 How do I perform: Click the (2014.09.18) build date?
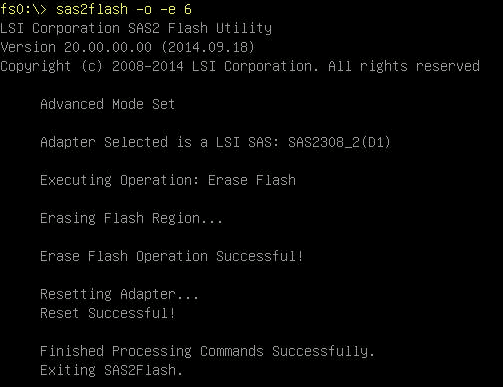[208, 47]
